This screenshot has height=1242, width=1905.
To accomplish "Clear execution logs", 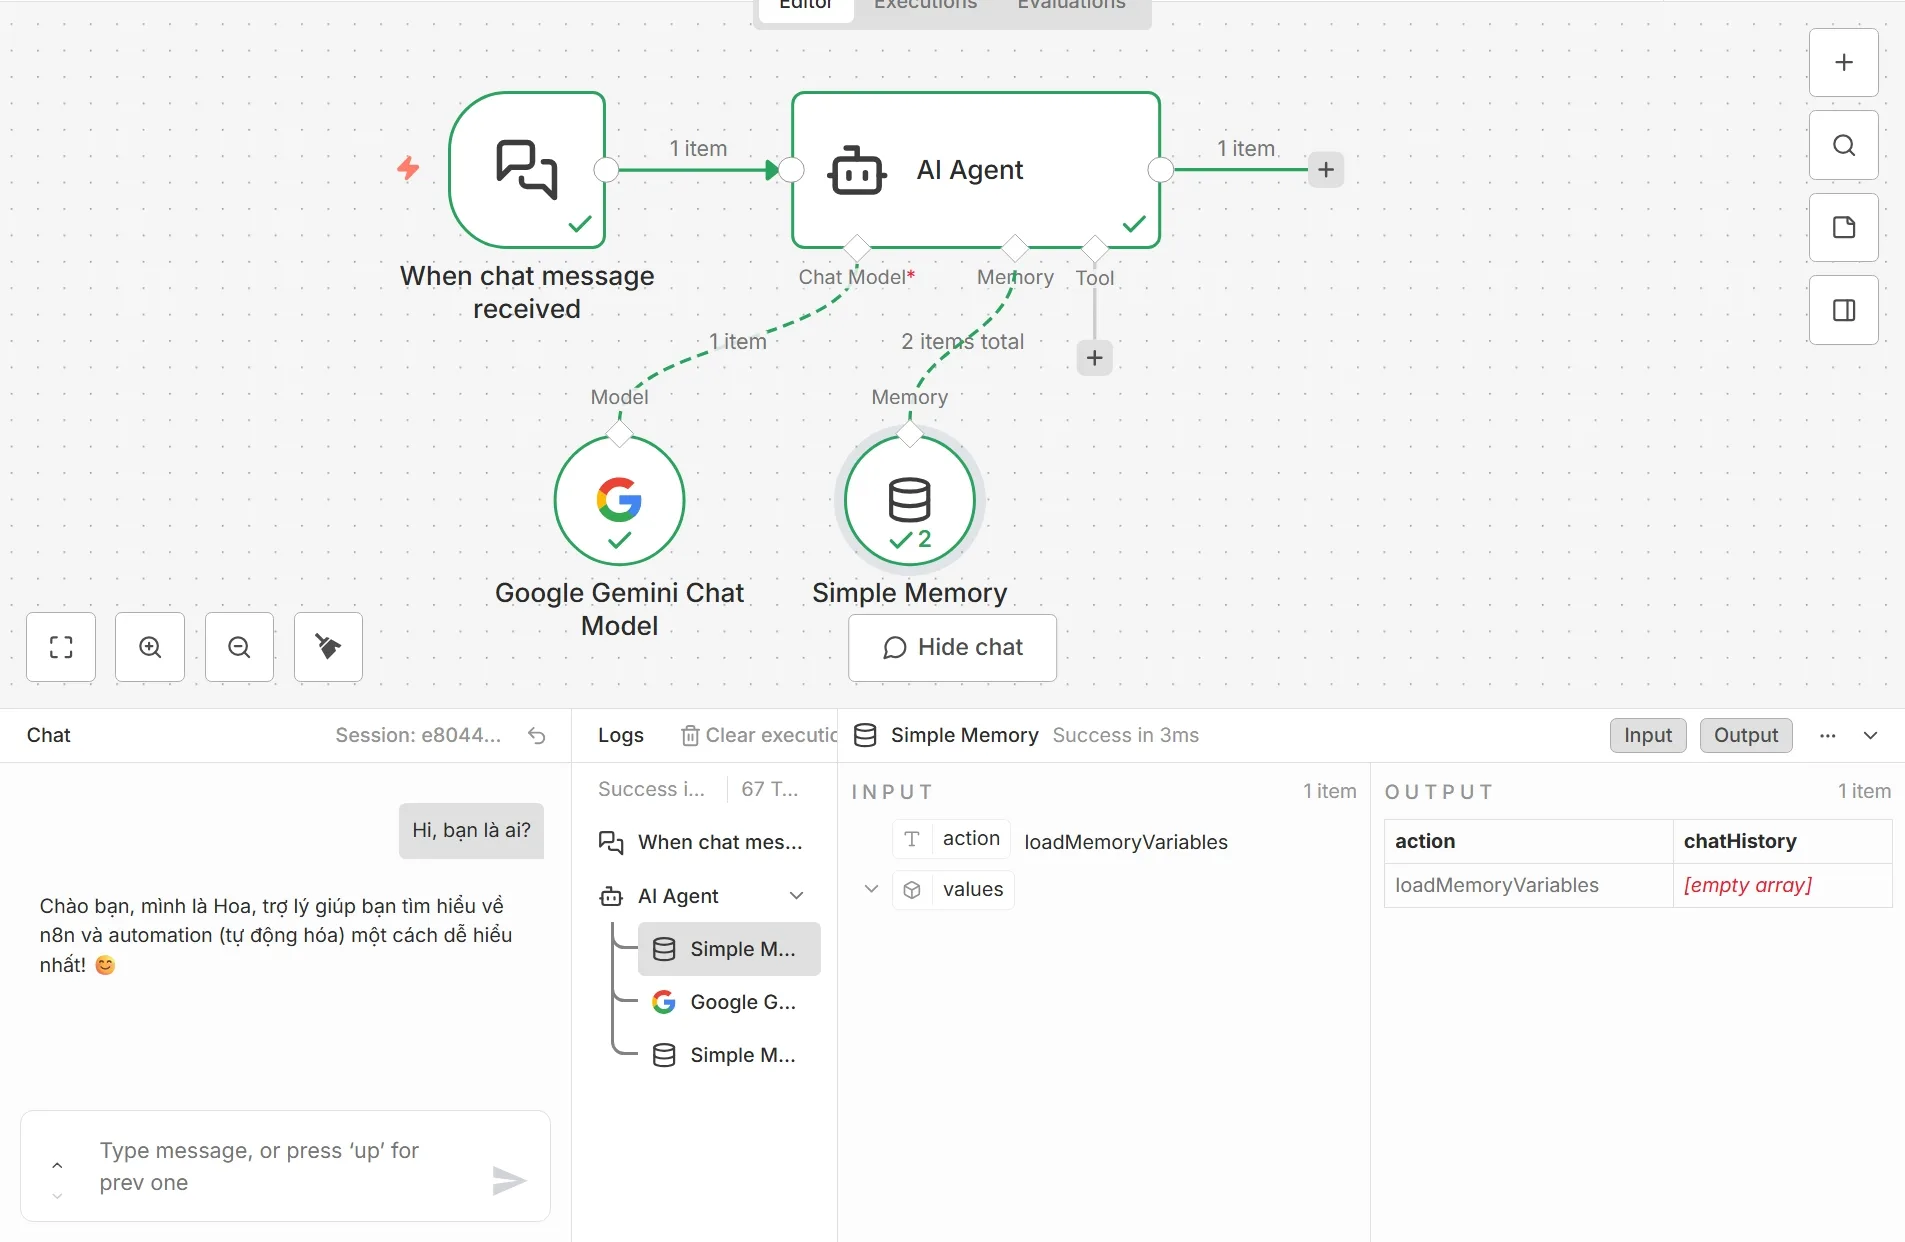I will point(760,735).
